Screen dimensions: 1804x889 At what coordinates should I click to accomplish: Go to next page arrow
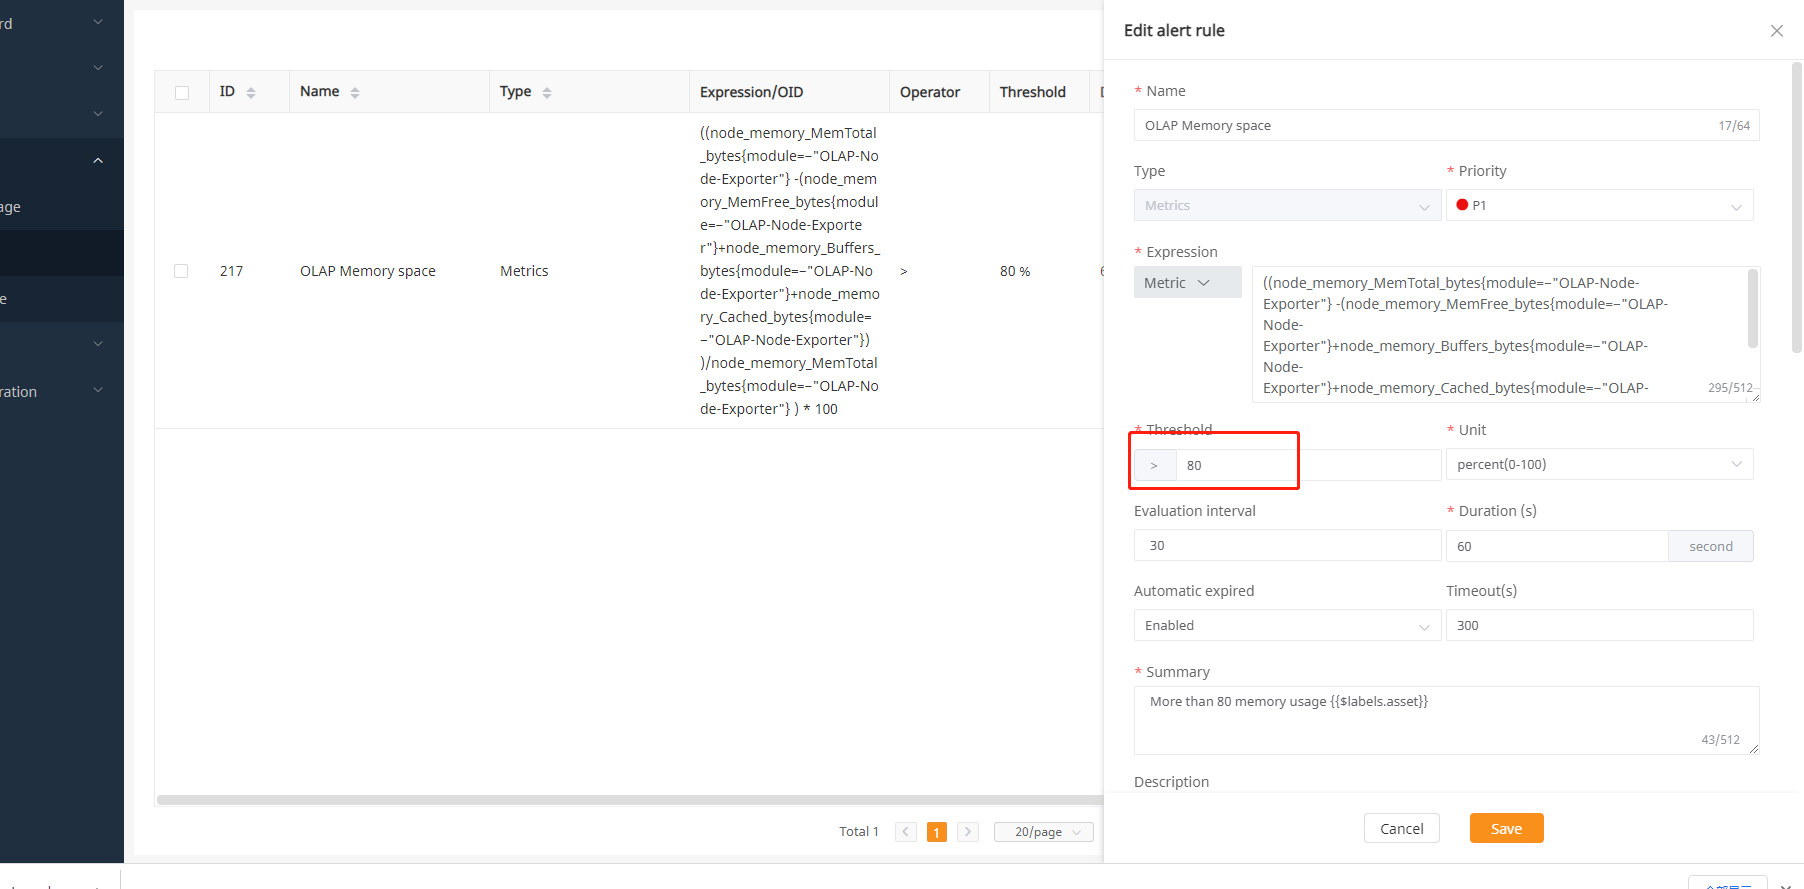tap(967, 832)
